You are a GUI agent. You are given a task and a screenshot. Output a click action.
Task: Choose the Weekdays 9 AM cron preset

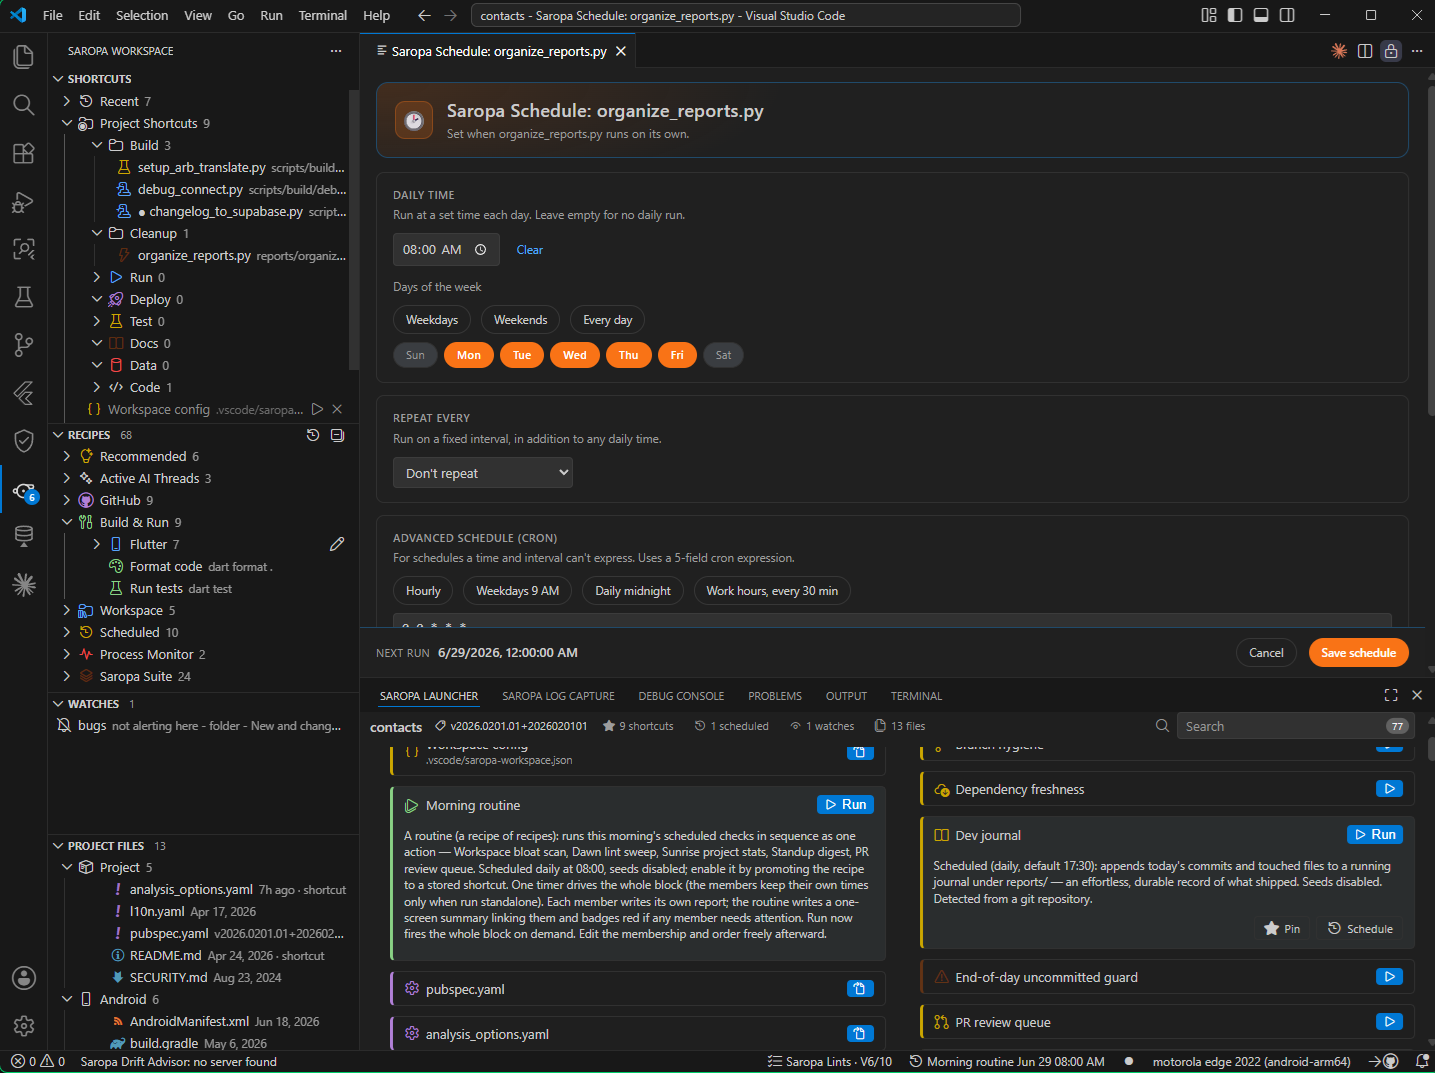click(x=517, y=591)
